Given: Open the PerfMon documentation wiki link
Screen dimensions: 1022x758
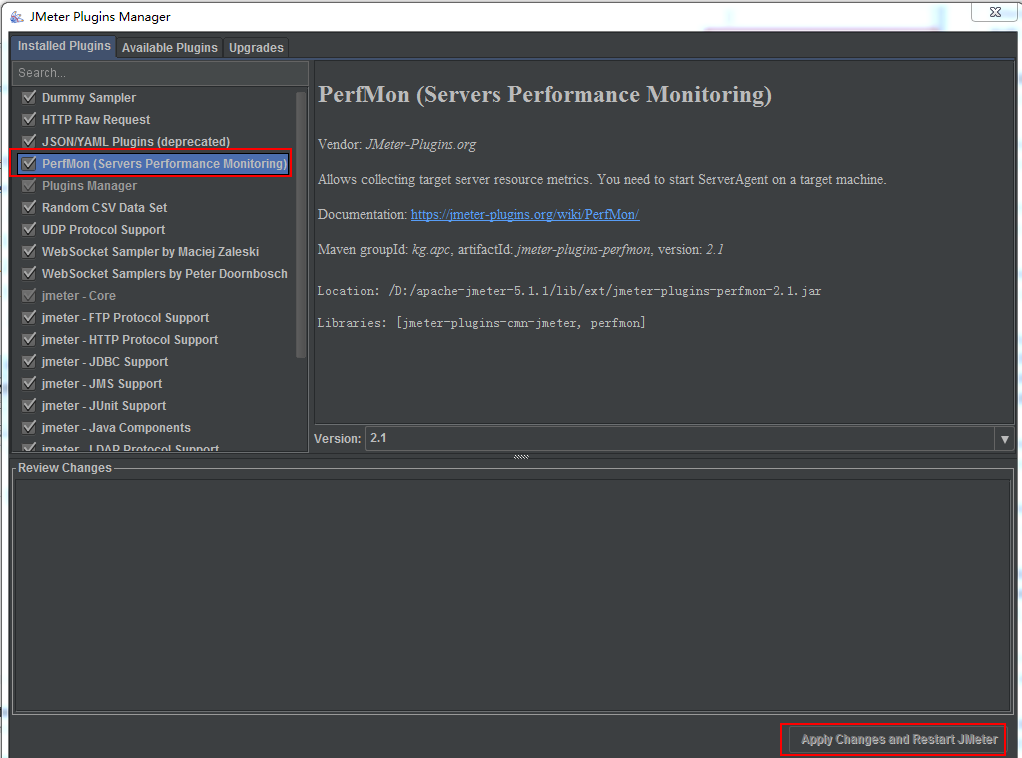Looking at the screenshot, I should pyautogui.click(x=525, y=214).
